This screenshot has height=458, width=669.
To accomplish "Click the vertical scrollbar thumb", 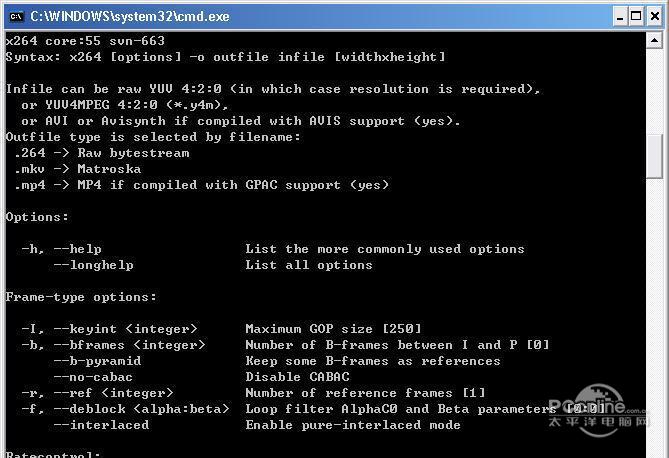I will (x=654, y=155).
